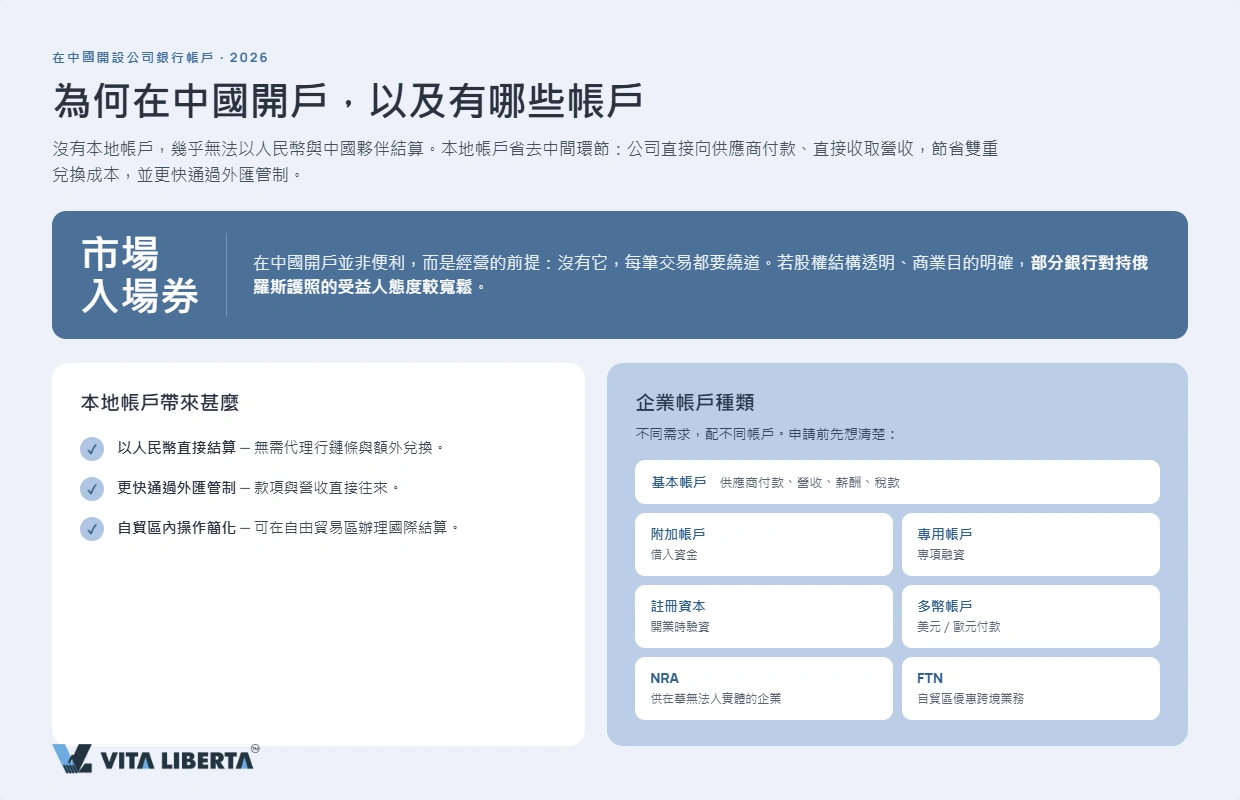The height and width of the screenshot is (800, 1240).
Task: Click checkmark icon beside 以人民幣直接結算
Action: coord(92,449)
